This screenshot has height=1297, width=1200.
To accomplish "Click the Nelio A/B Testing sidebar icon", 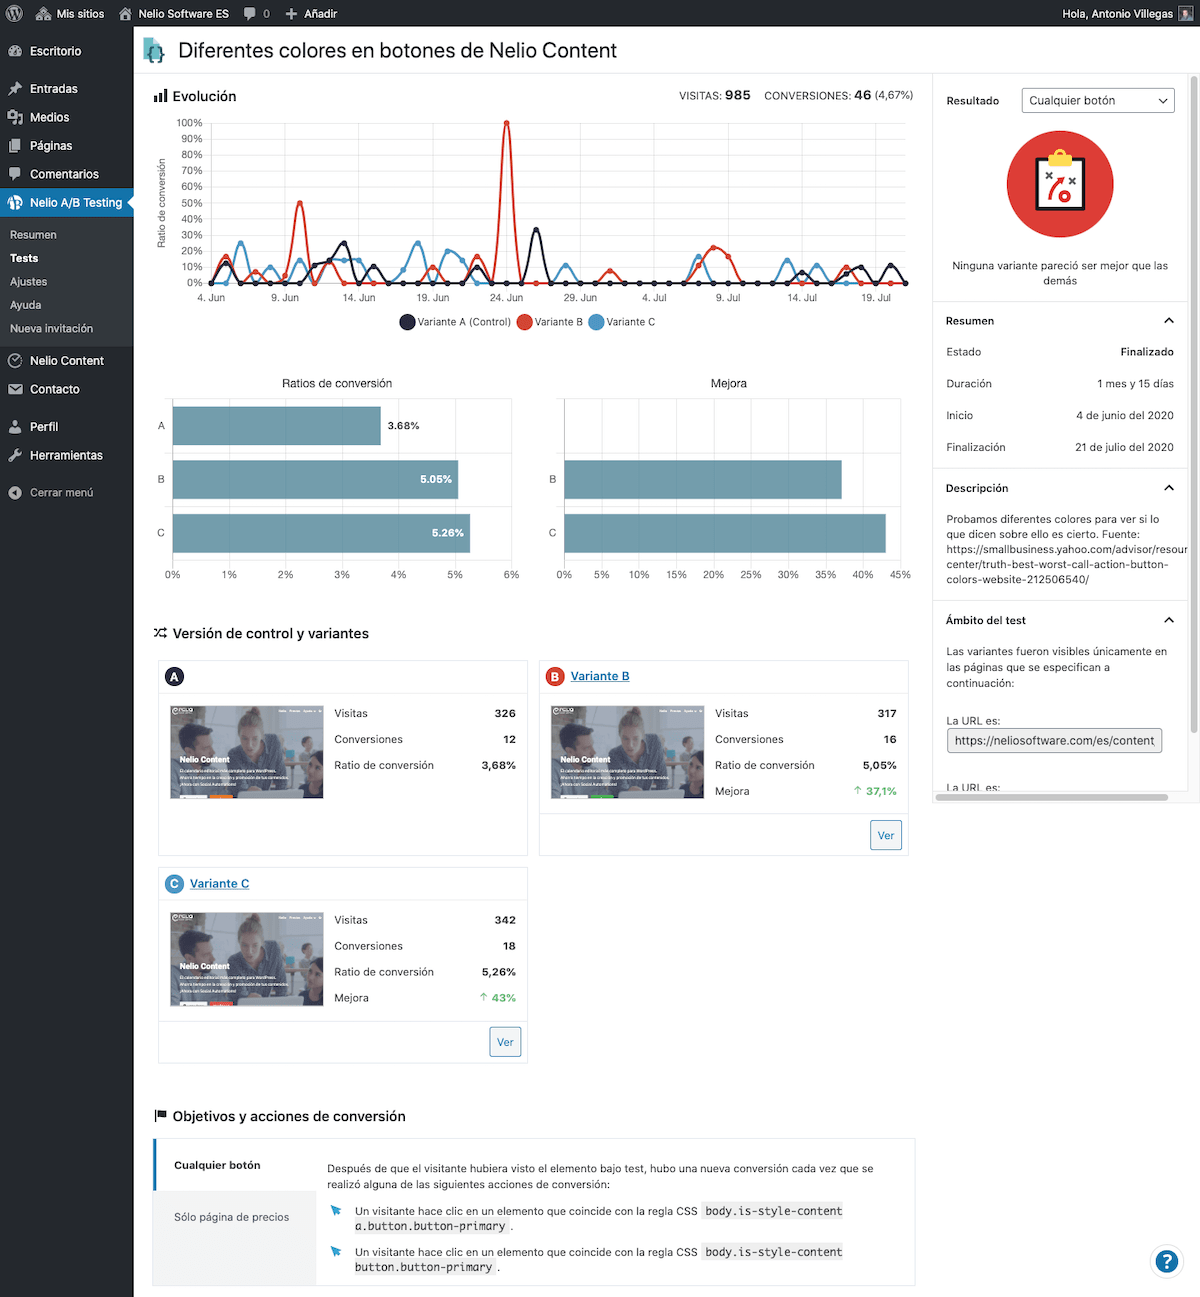I will coord(15,202).
